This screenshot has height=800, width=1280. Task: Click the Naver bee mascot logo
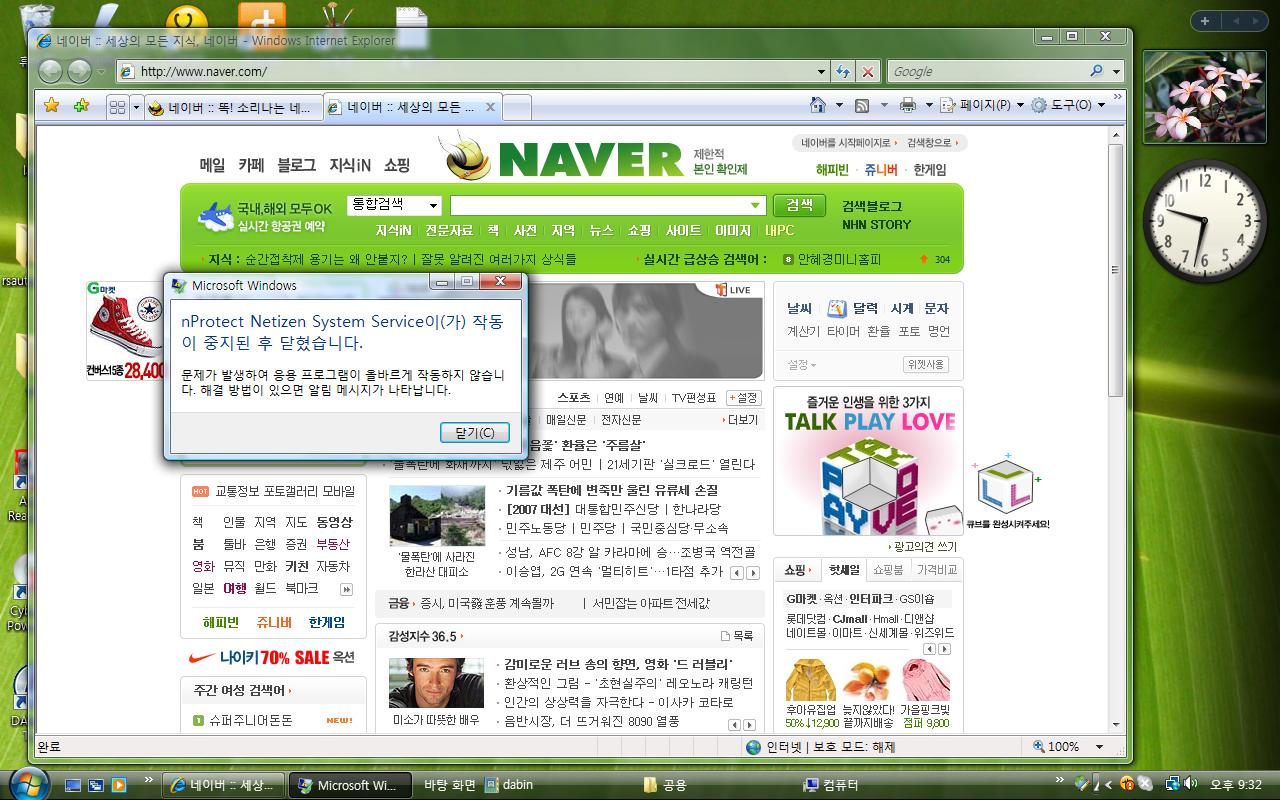click(464, 156)
